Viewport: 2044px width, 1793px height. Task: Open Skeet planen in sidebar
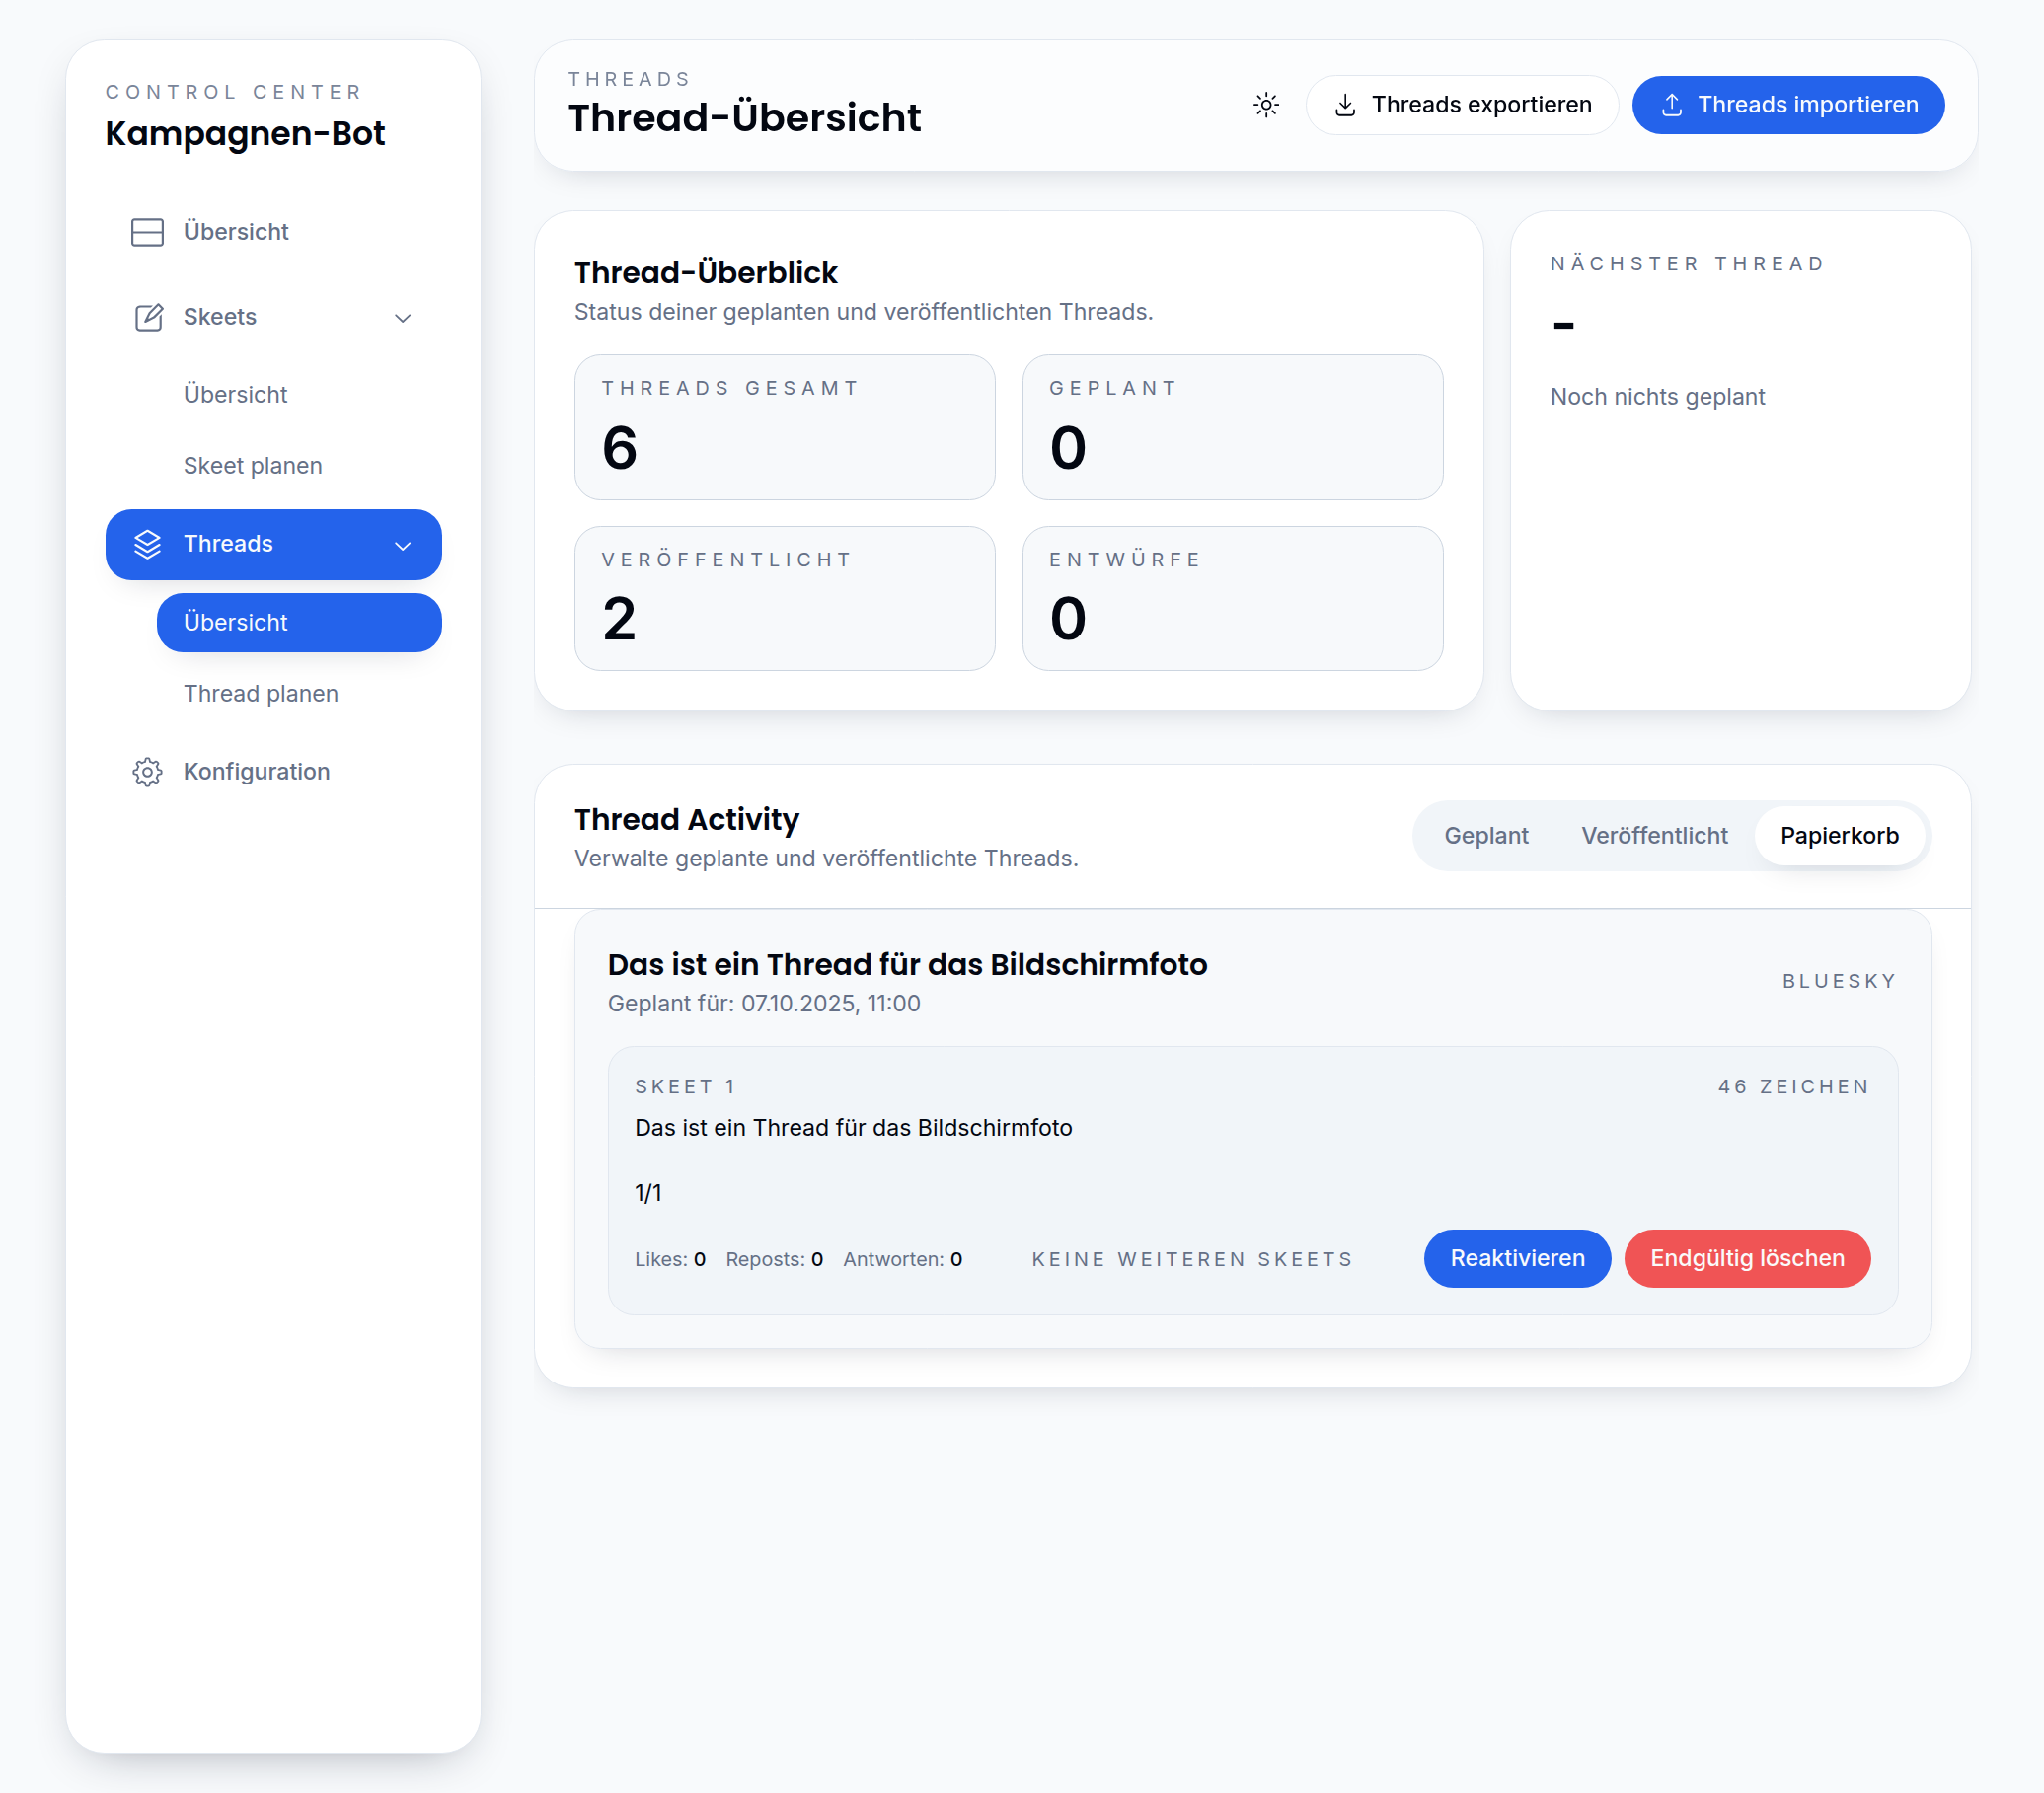point(252,466)
